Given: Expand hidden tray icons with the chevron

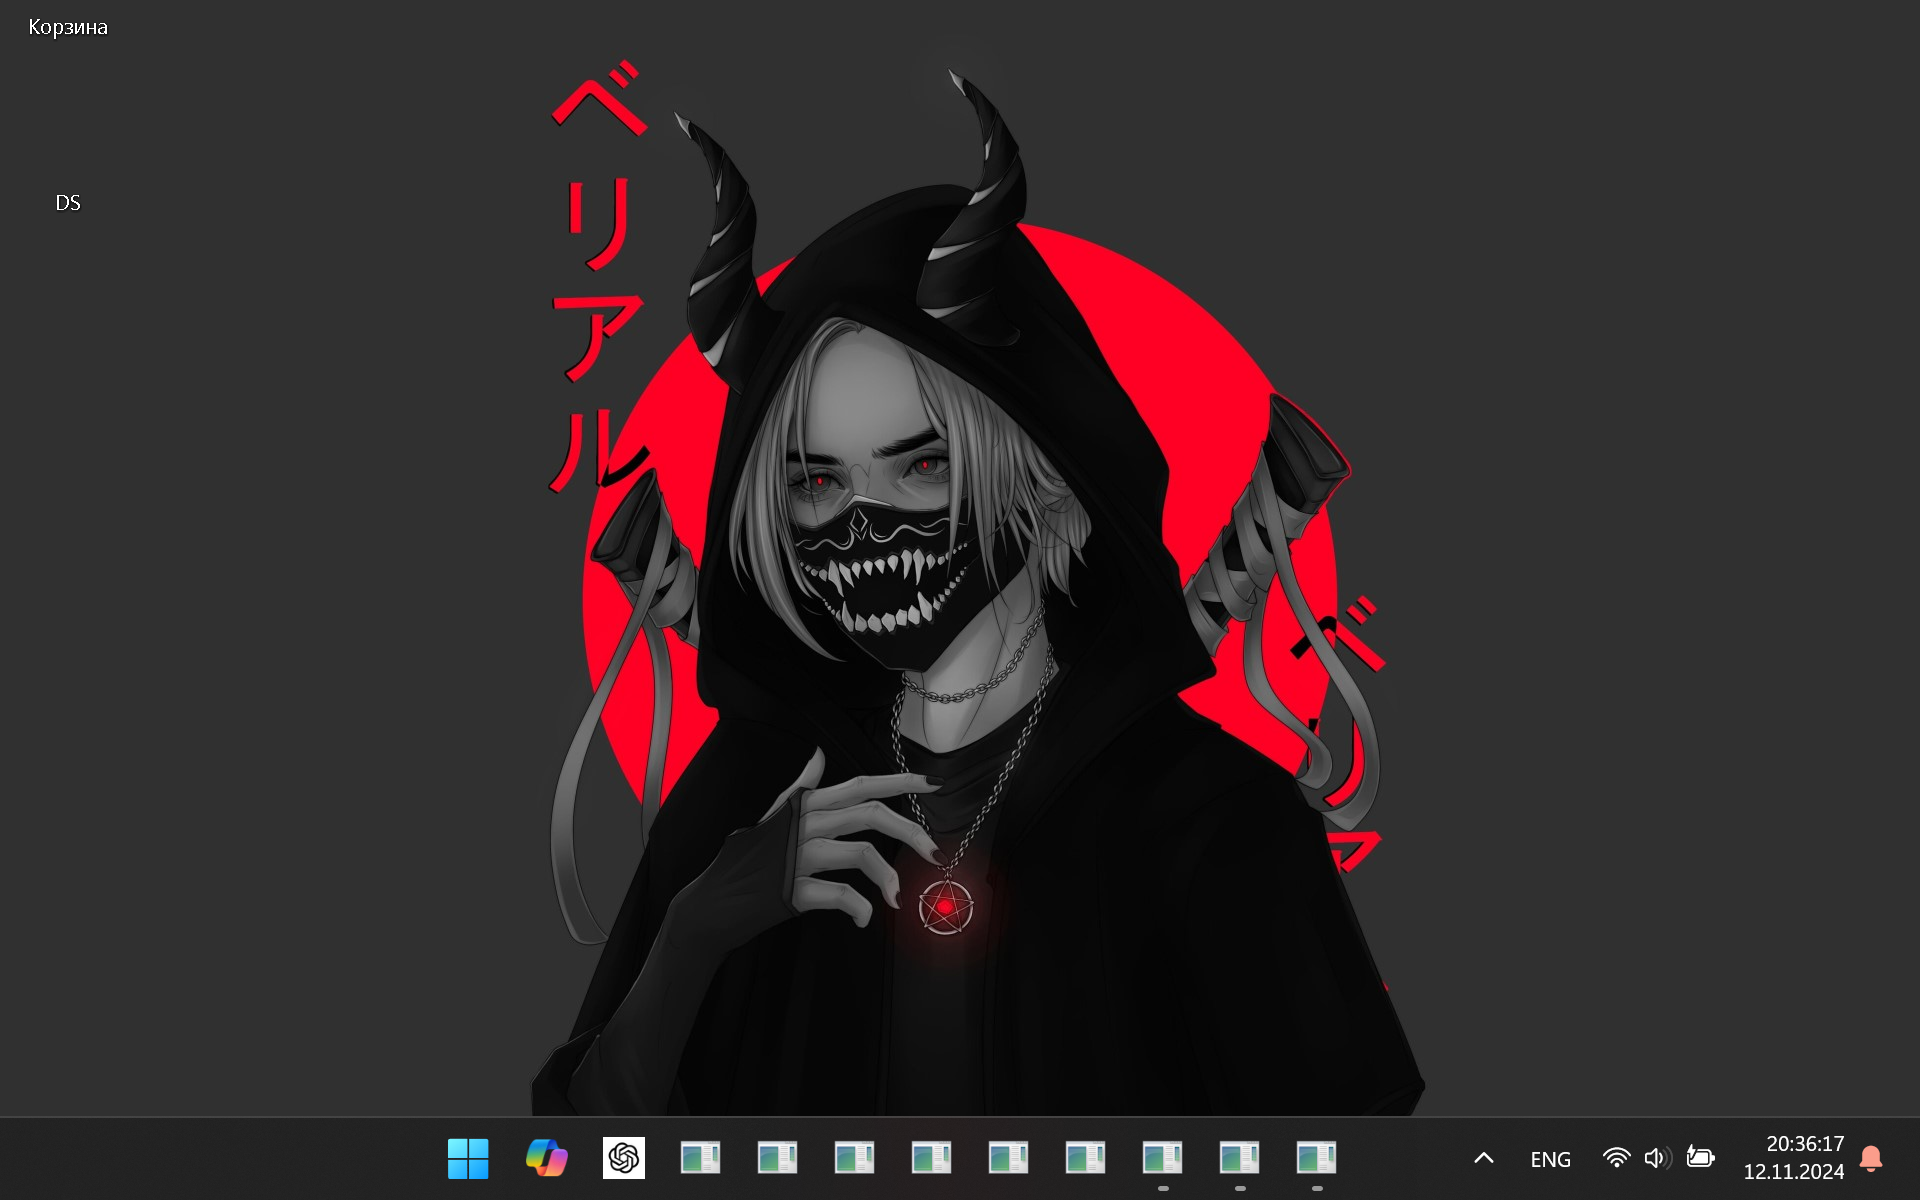Looking at the screenshot, I should coord(1483,1158).
